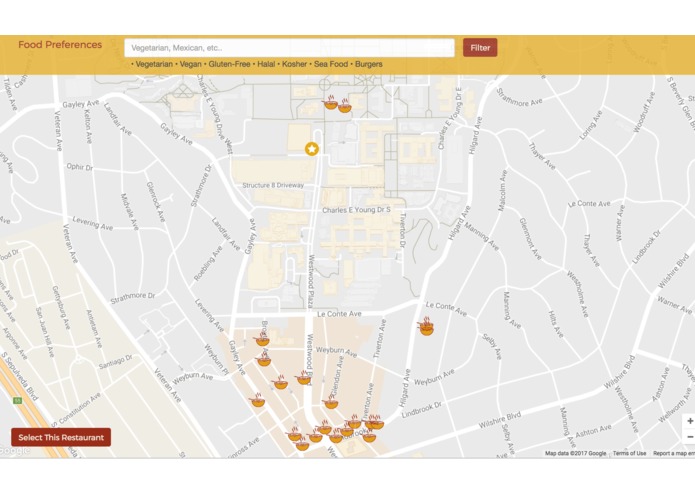Open the Report a map error link

[674, 453]
